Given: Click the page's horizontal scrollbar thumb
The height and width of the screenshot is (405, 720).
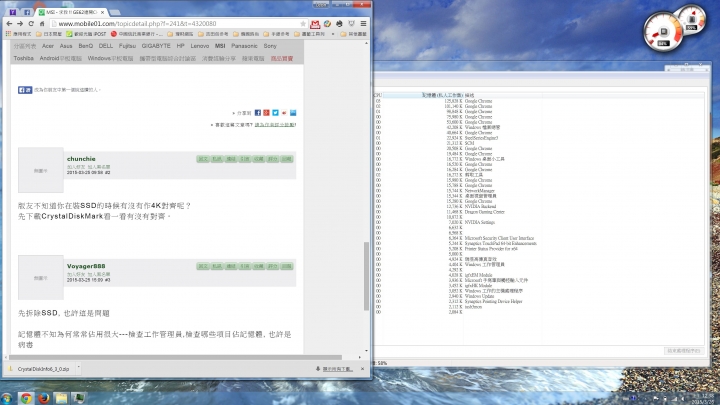Looking at the screenshot, I should [175, 357].
